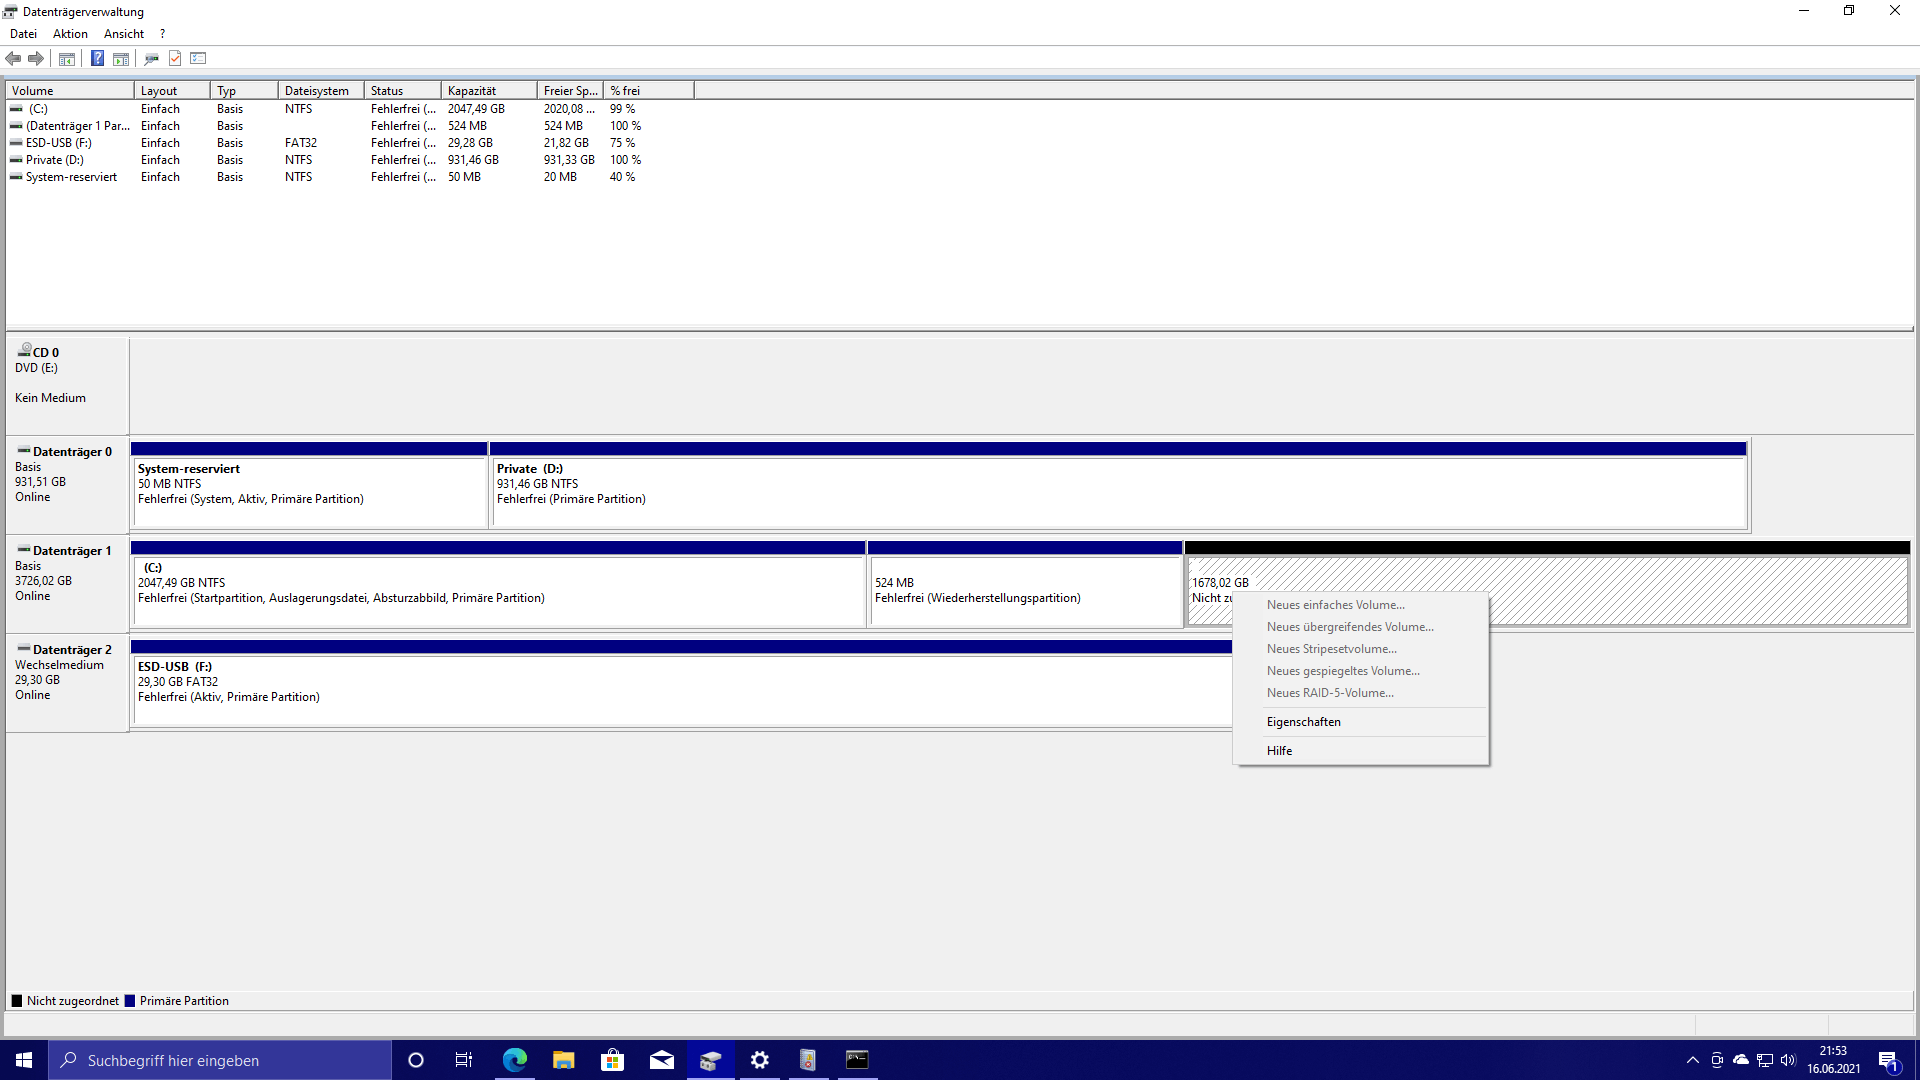The width and height of the screenshot is (1920, 1080).
Task: Select the Private (D:) row in volume list
Action: [55, 160]
